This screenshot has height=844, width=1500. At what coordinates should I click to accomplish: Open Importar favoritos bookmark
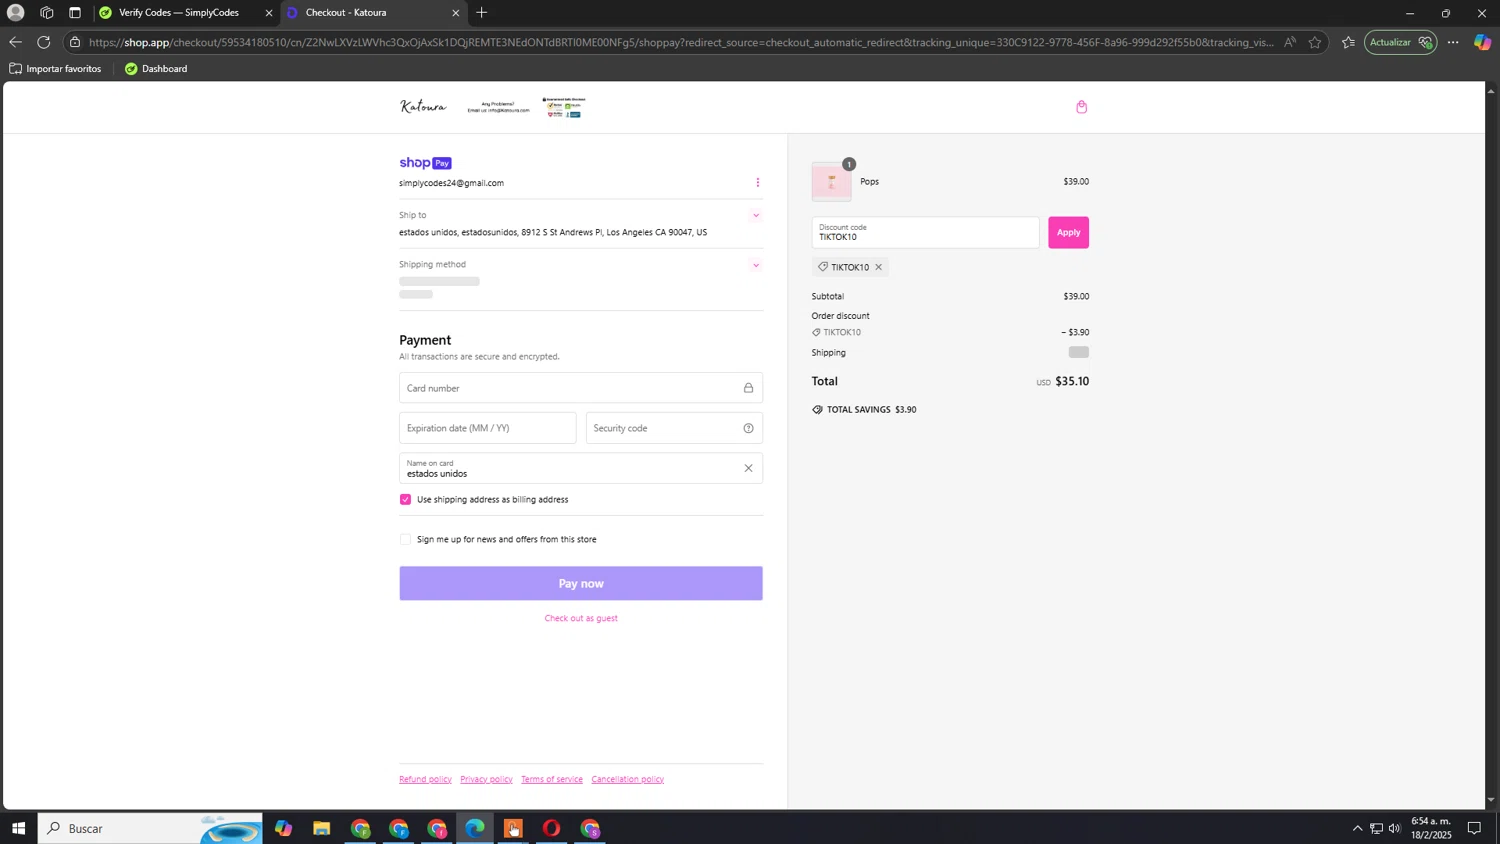click(x=55, y=69)
